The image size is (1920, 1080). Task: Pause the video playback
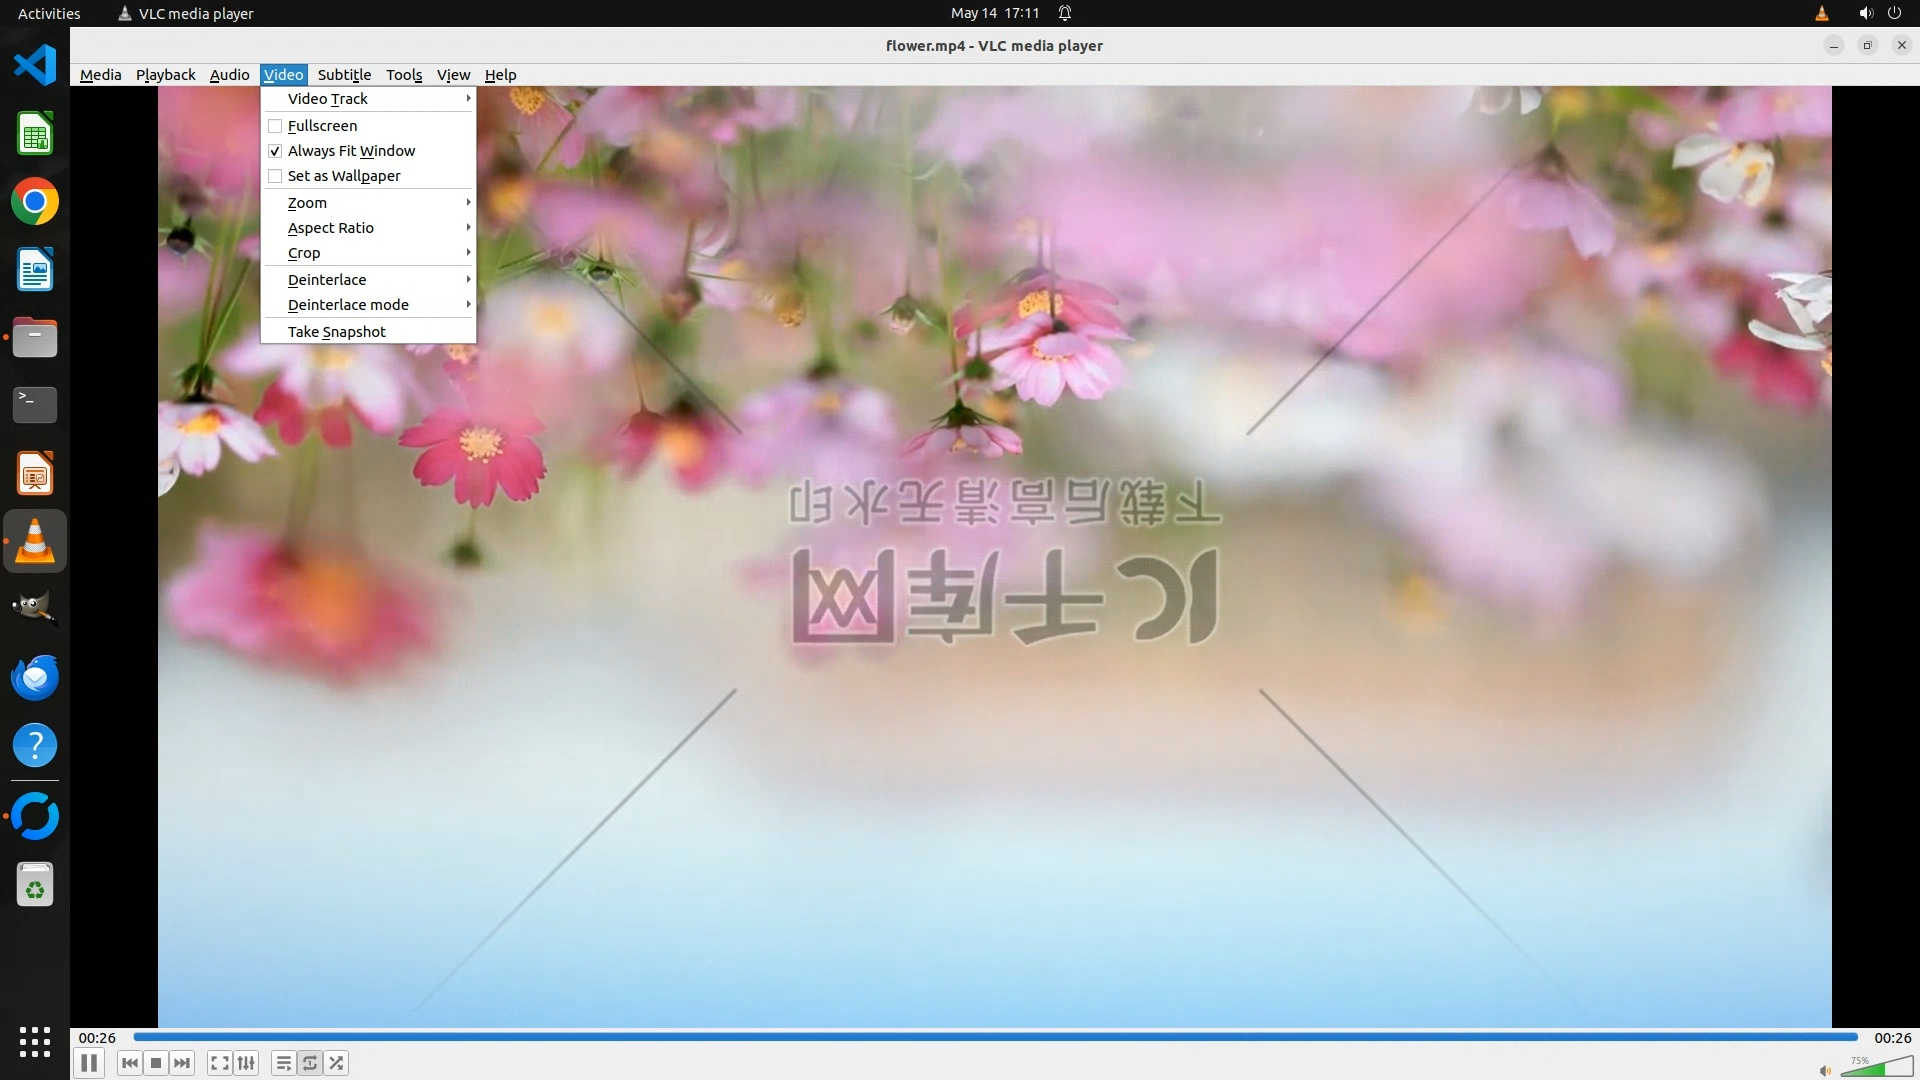point(89,1063)
